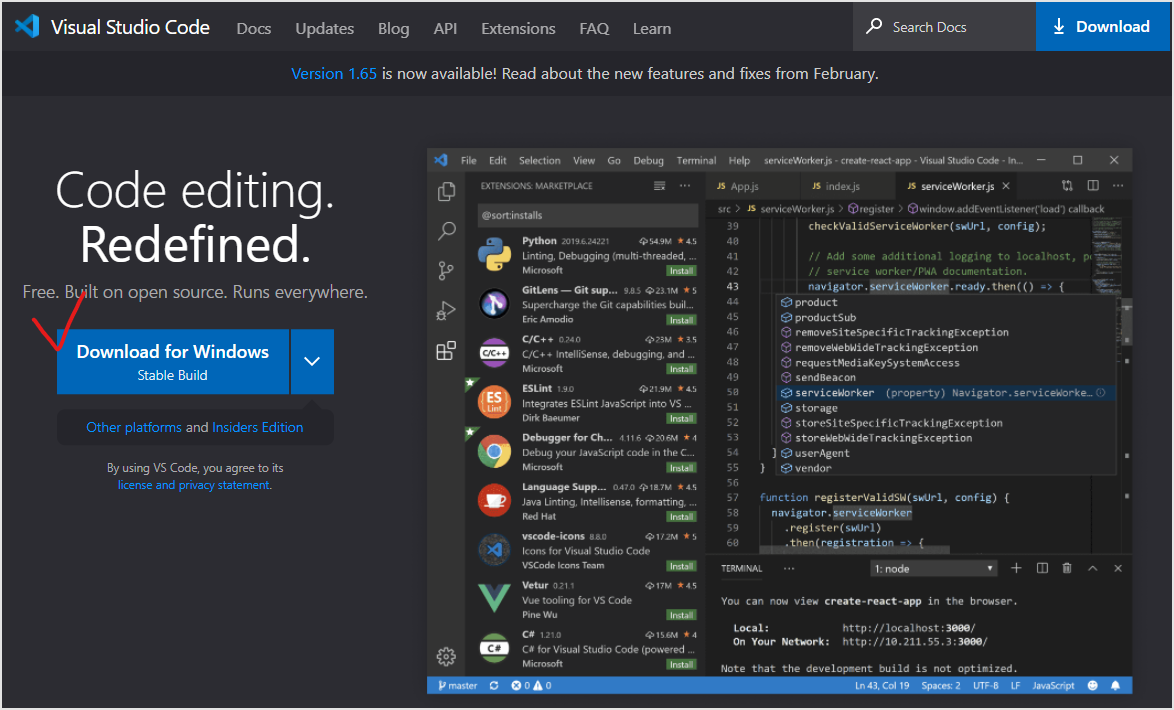Open the Search icon in the activity bar

446,231
